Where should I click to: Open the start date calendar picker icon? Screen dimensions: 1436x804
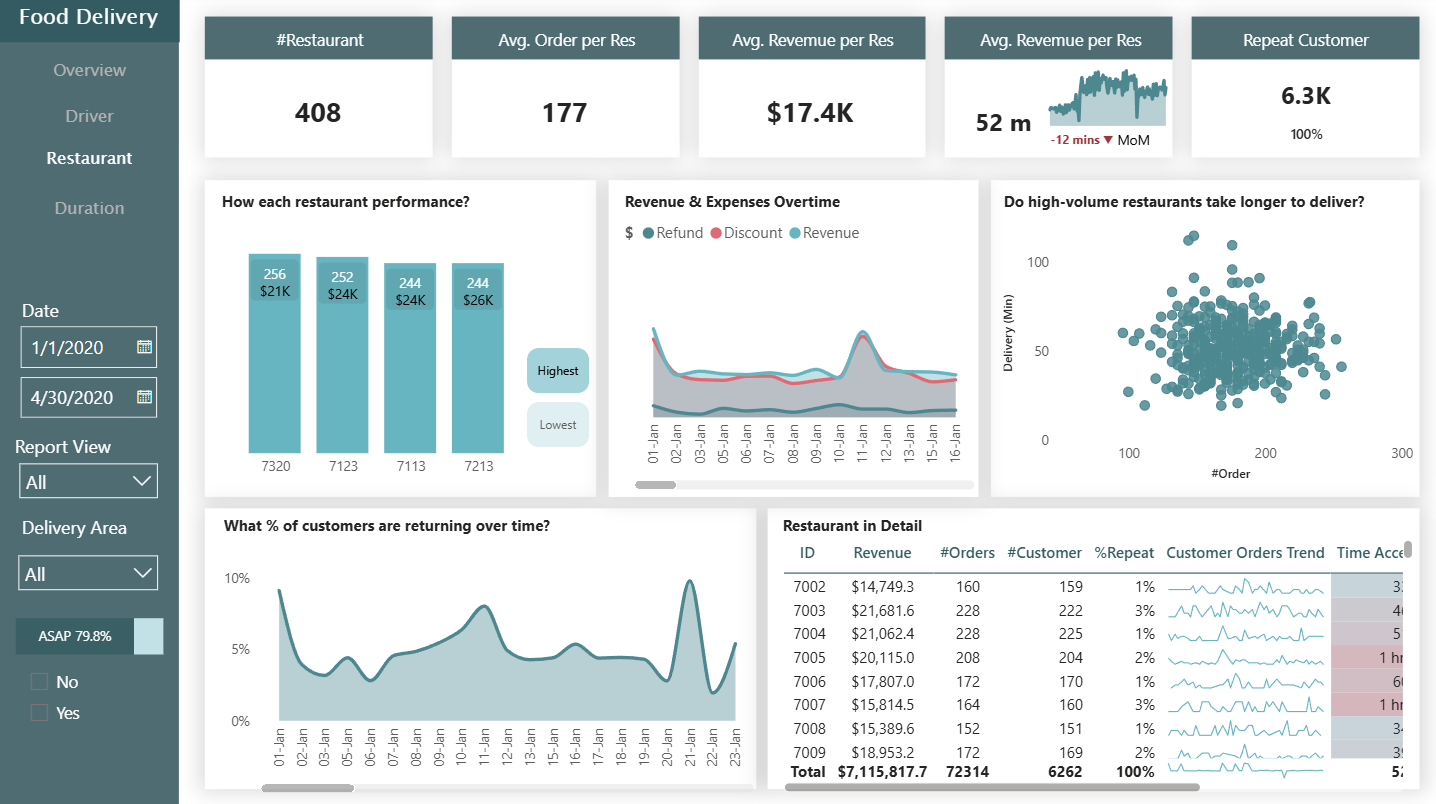tap(144, 347)
